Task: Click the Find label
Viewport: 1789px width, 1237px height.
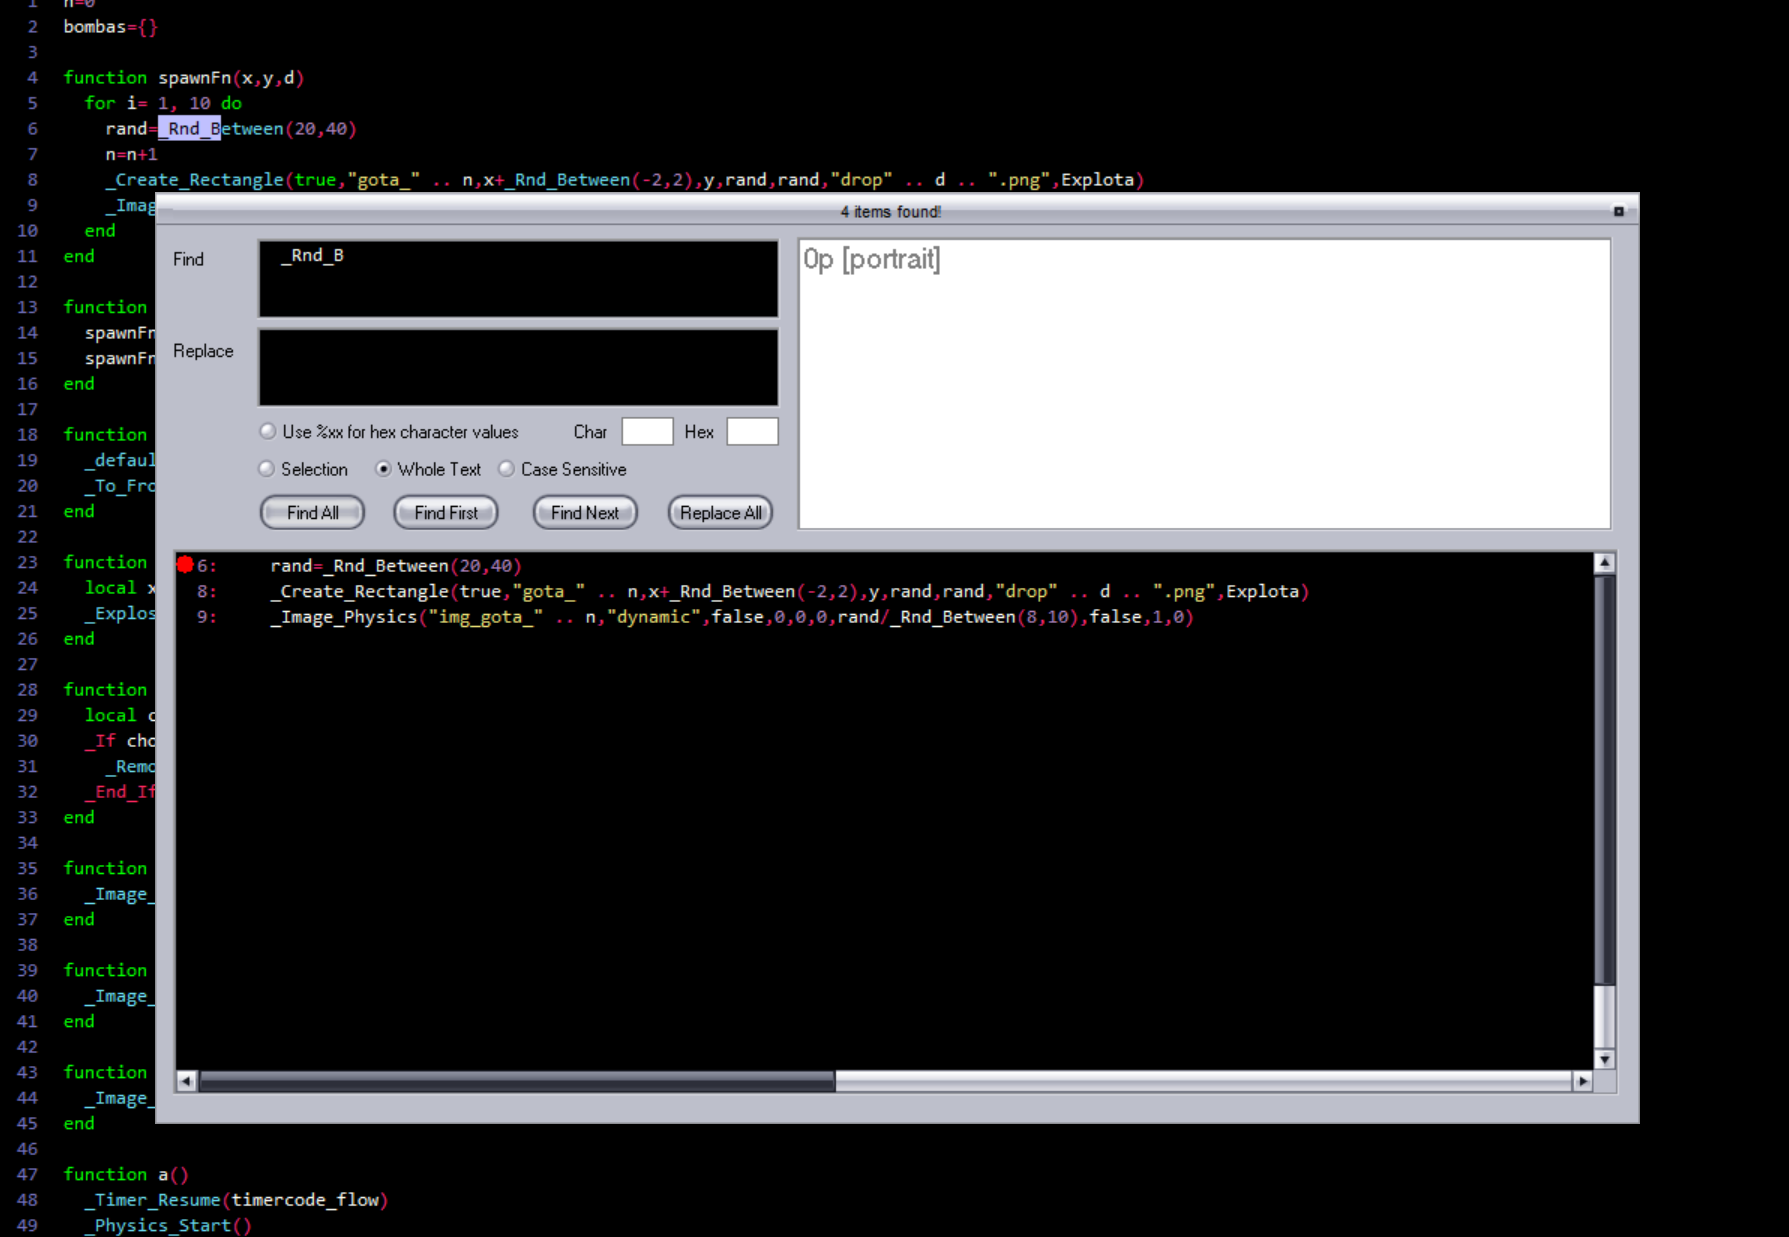Action: point(188,259)
